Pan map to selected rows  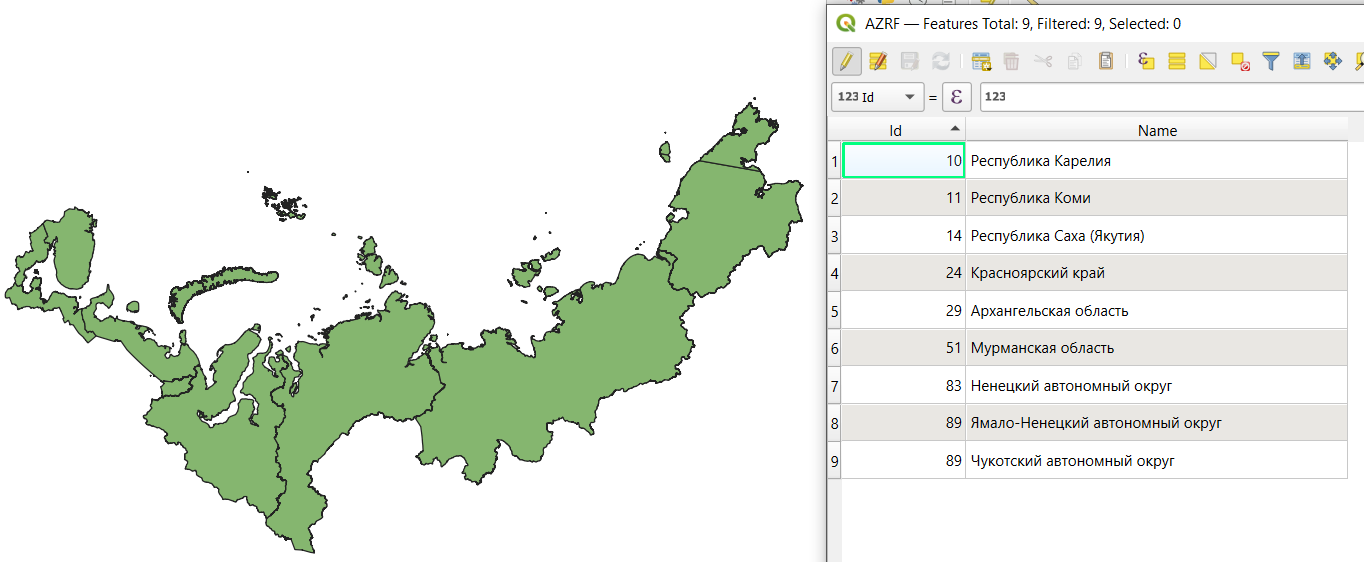[x=1333, y=61]
